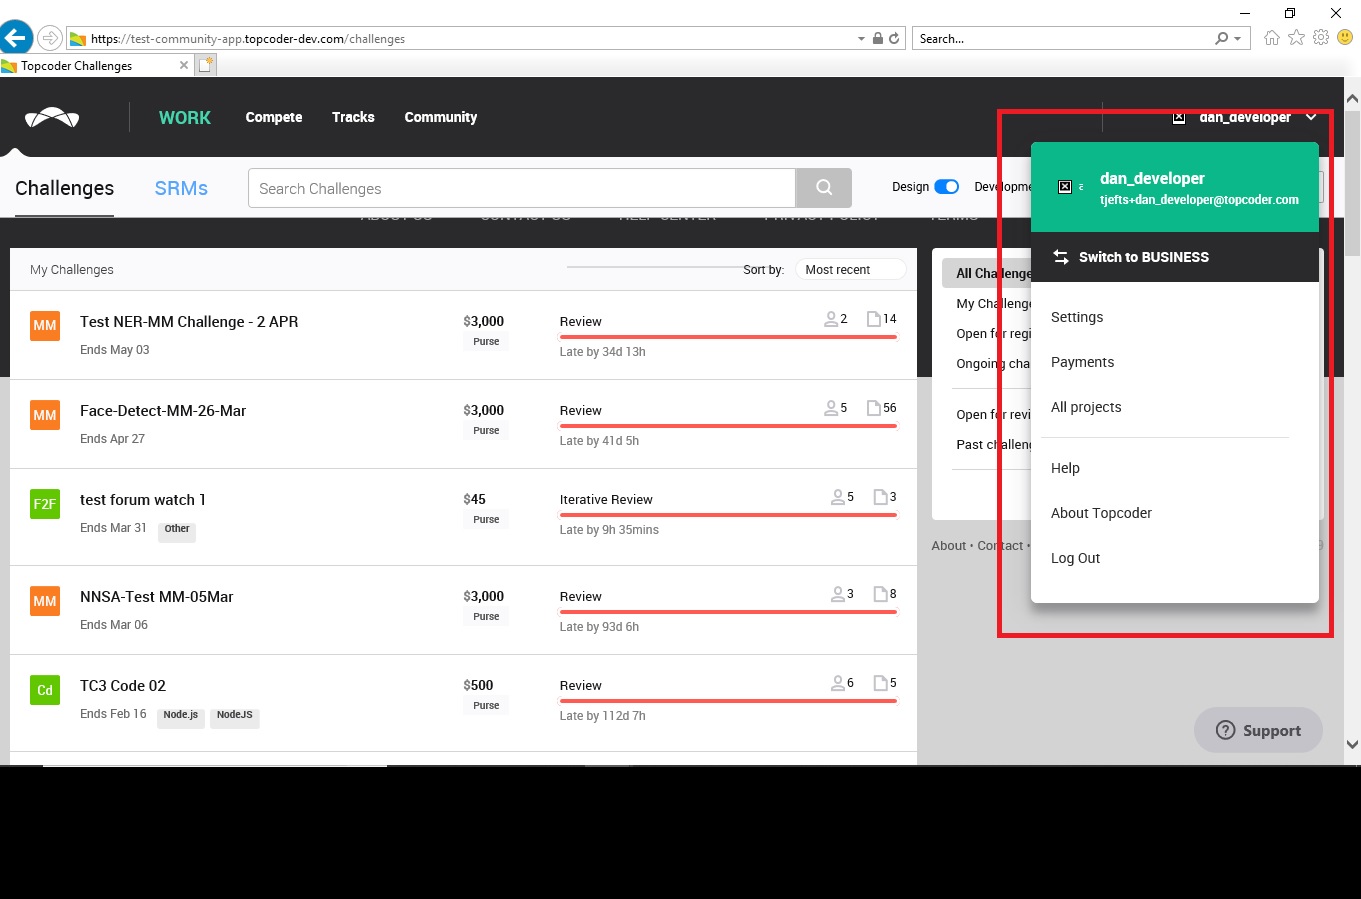Select About Topcoder in the user menu
Image resolution: width=1361 pixels, height=899 pixels.
[1101, 513]
